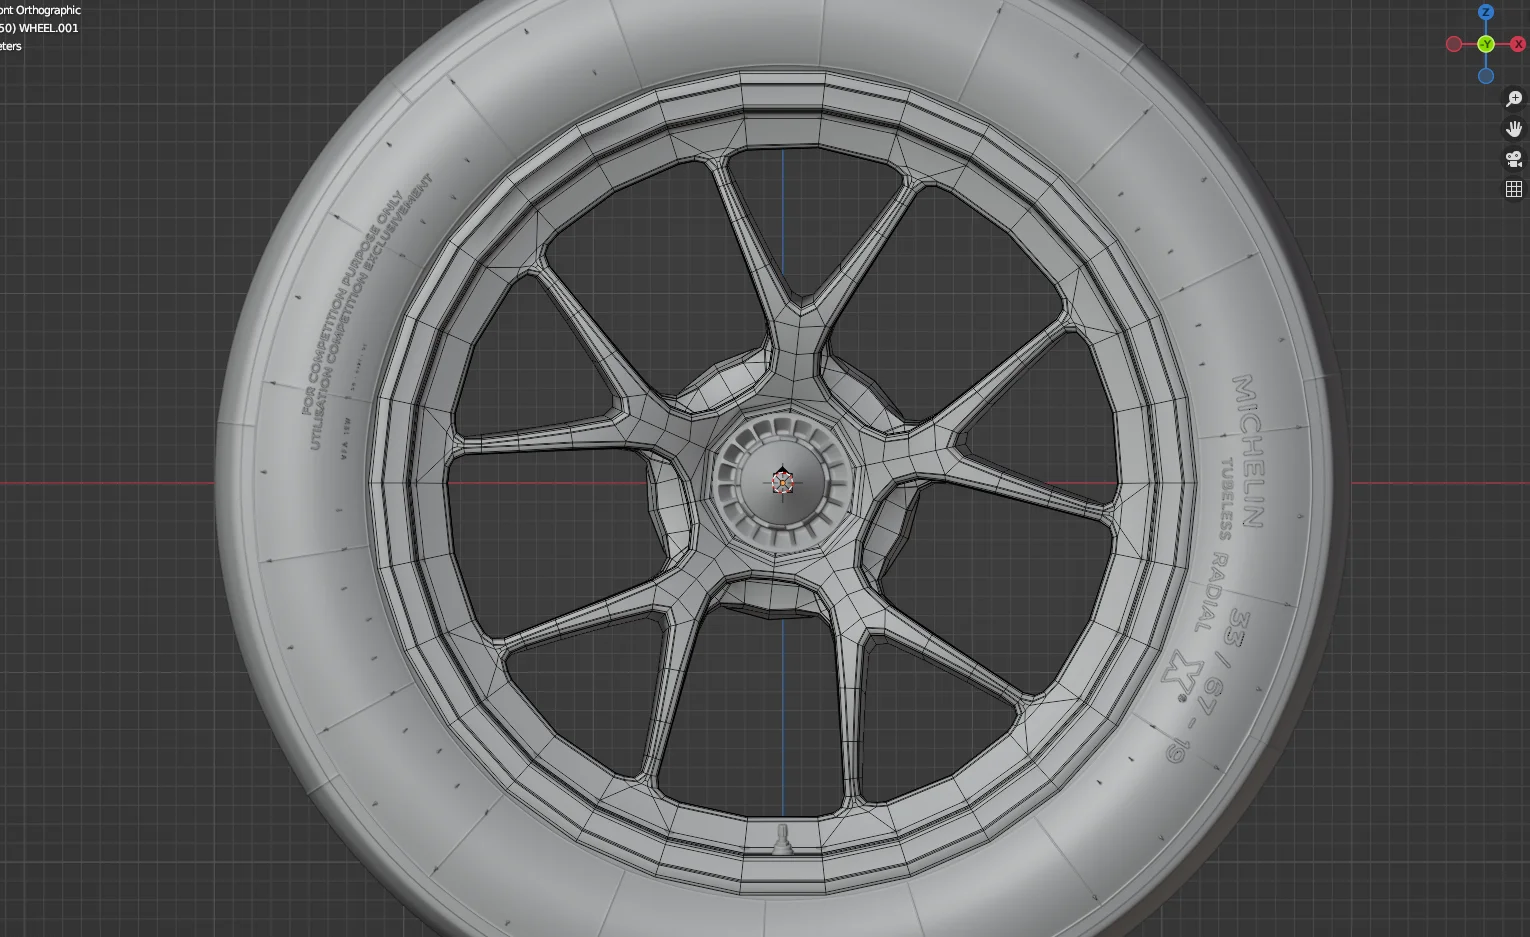Screen dimensions: 1530x937
Task: Click the green -Y ball at gizmo center
Action: 1486,43
